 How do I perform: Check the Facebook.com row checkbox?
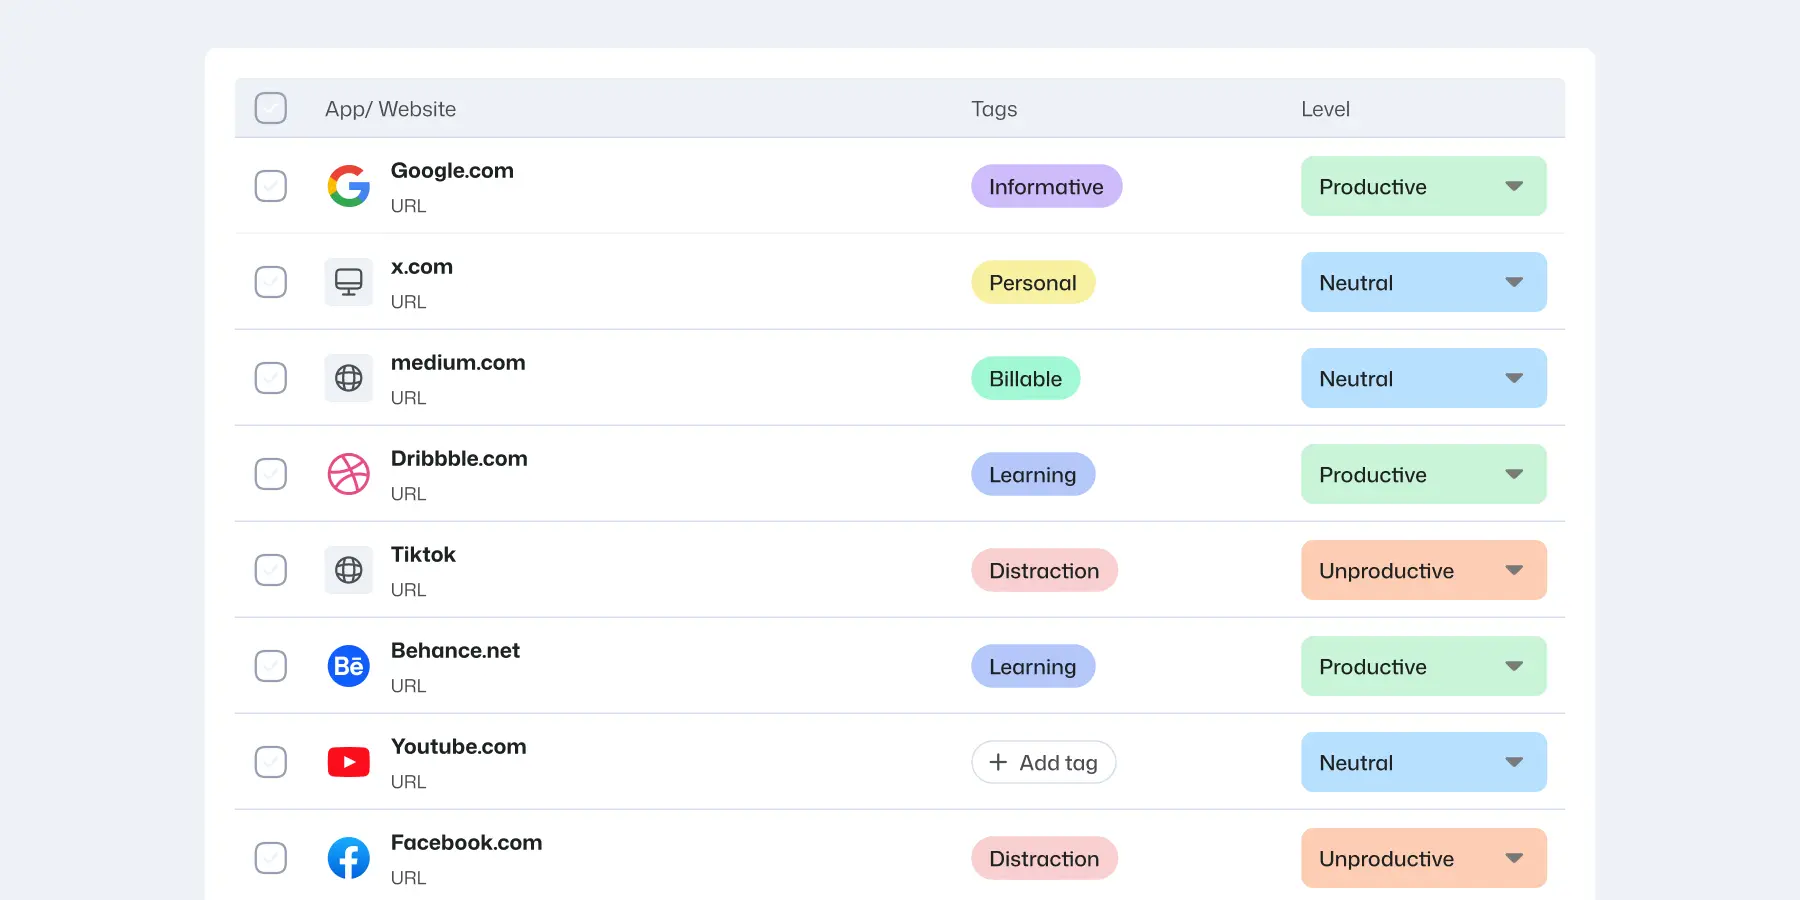[x=271, y=858]
